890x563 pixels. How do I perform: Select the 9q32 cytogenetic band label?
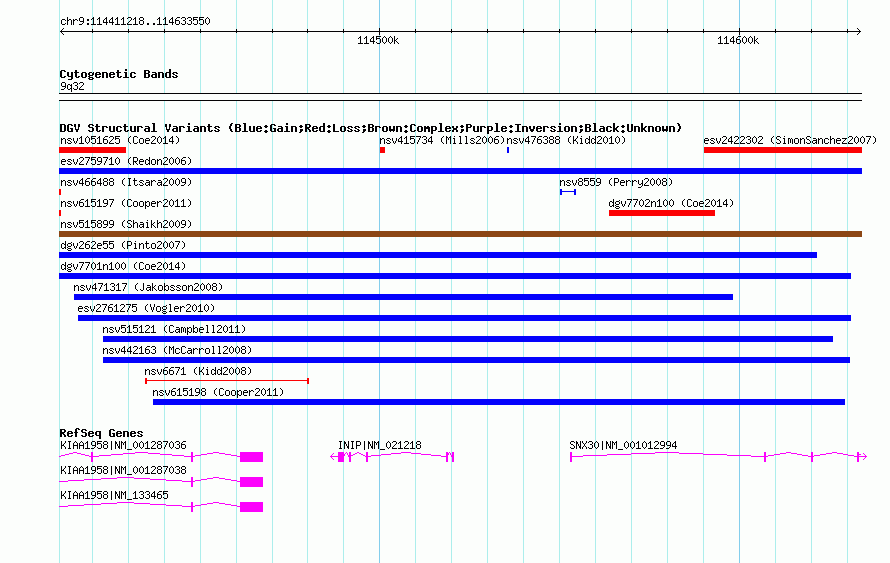click(x=72, y=86)
